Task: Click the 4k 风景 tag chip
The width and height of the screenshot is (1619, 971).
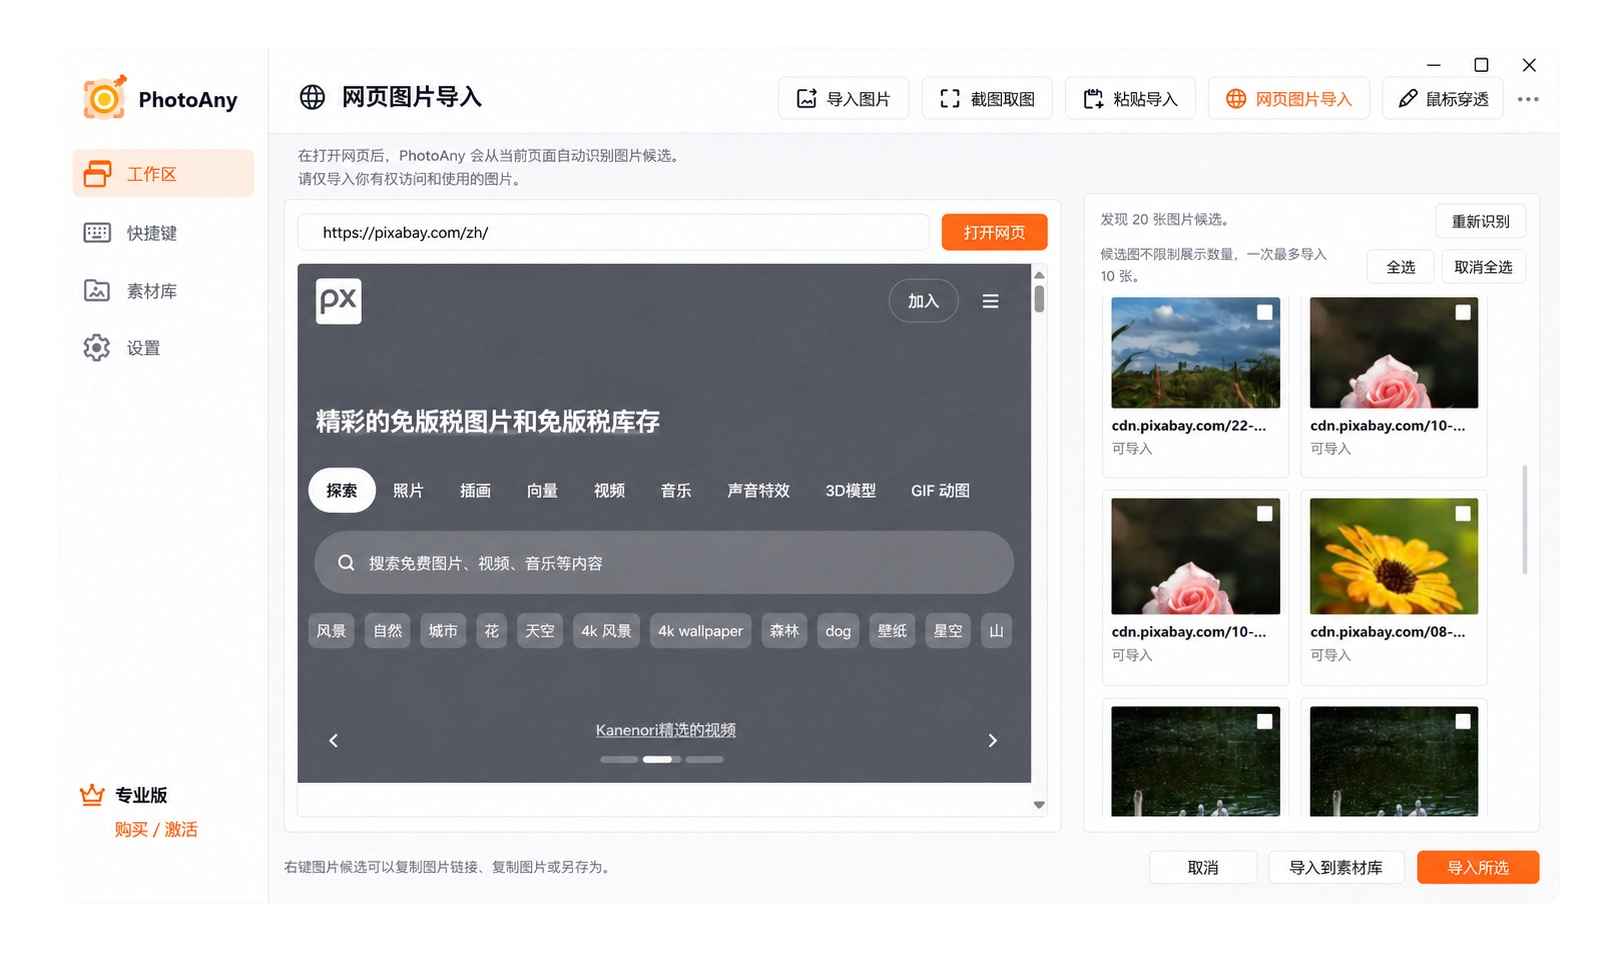Action: tap(606, 631)
